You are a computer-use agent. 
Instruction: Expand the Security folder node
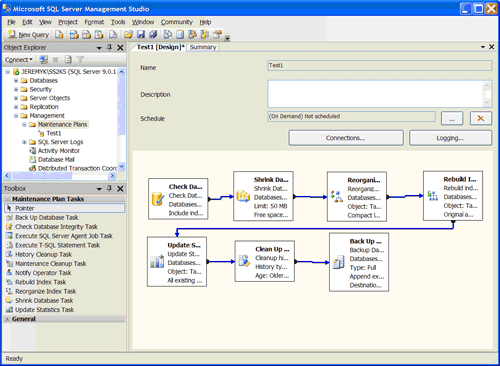coord(16,89)
